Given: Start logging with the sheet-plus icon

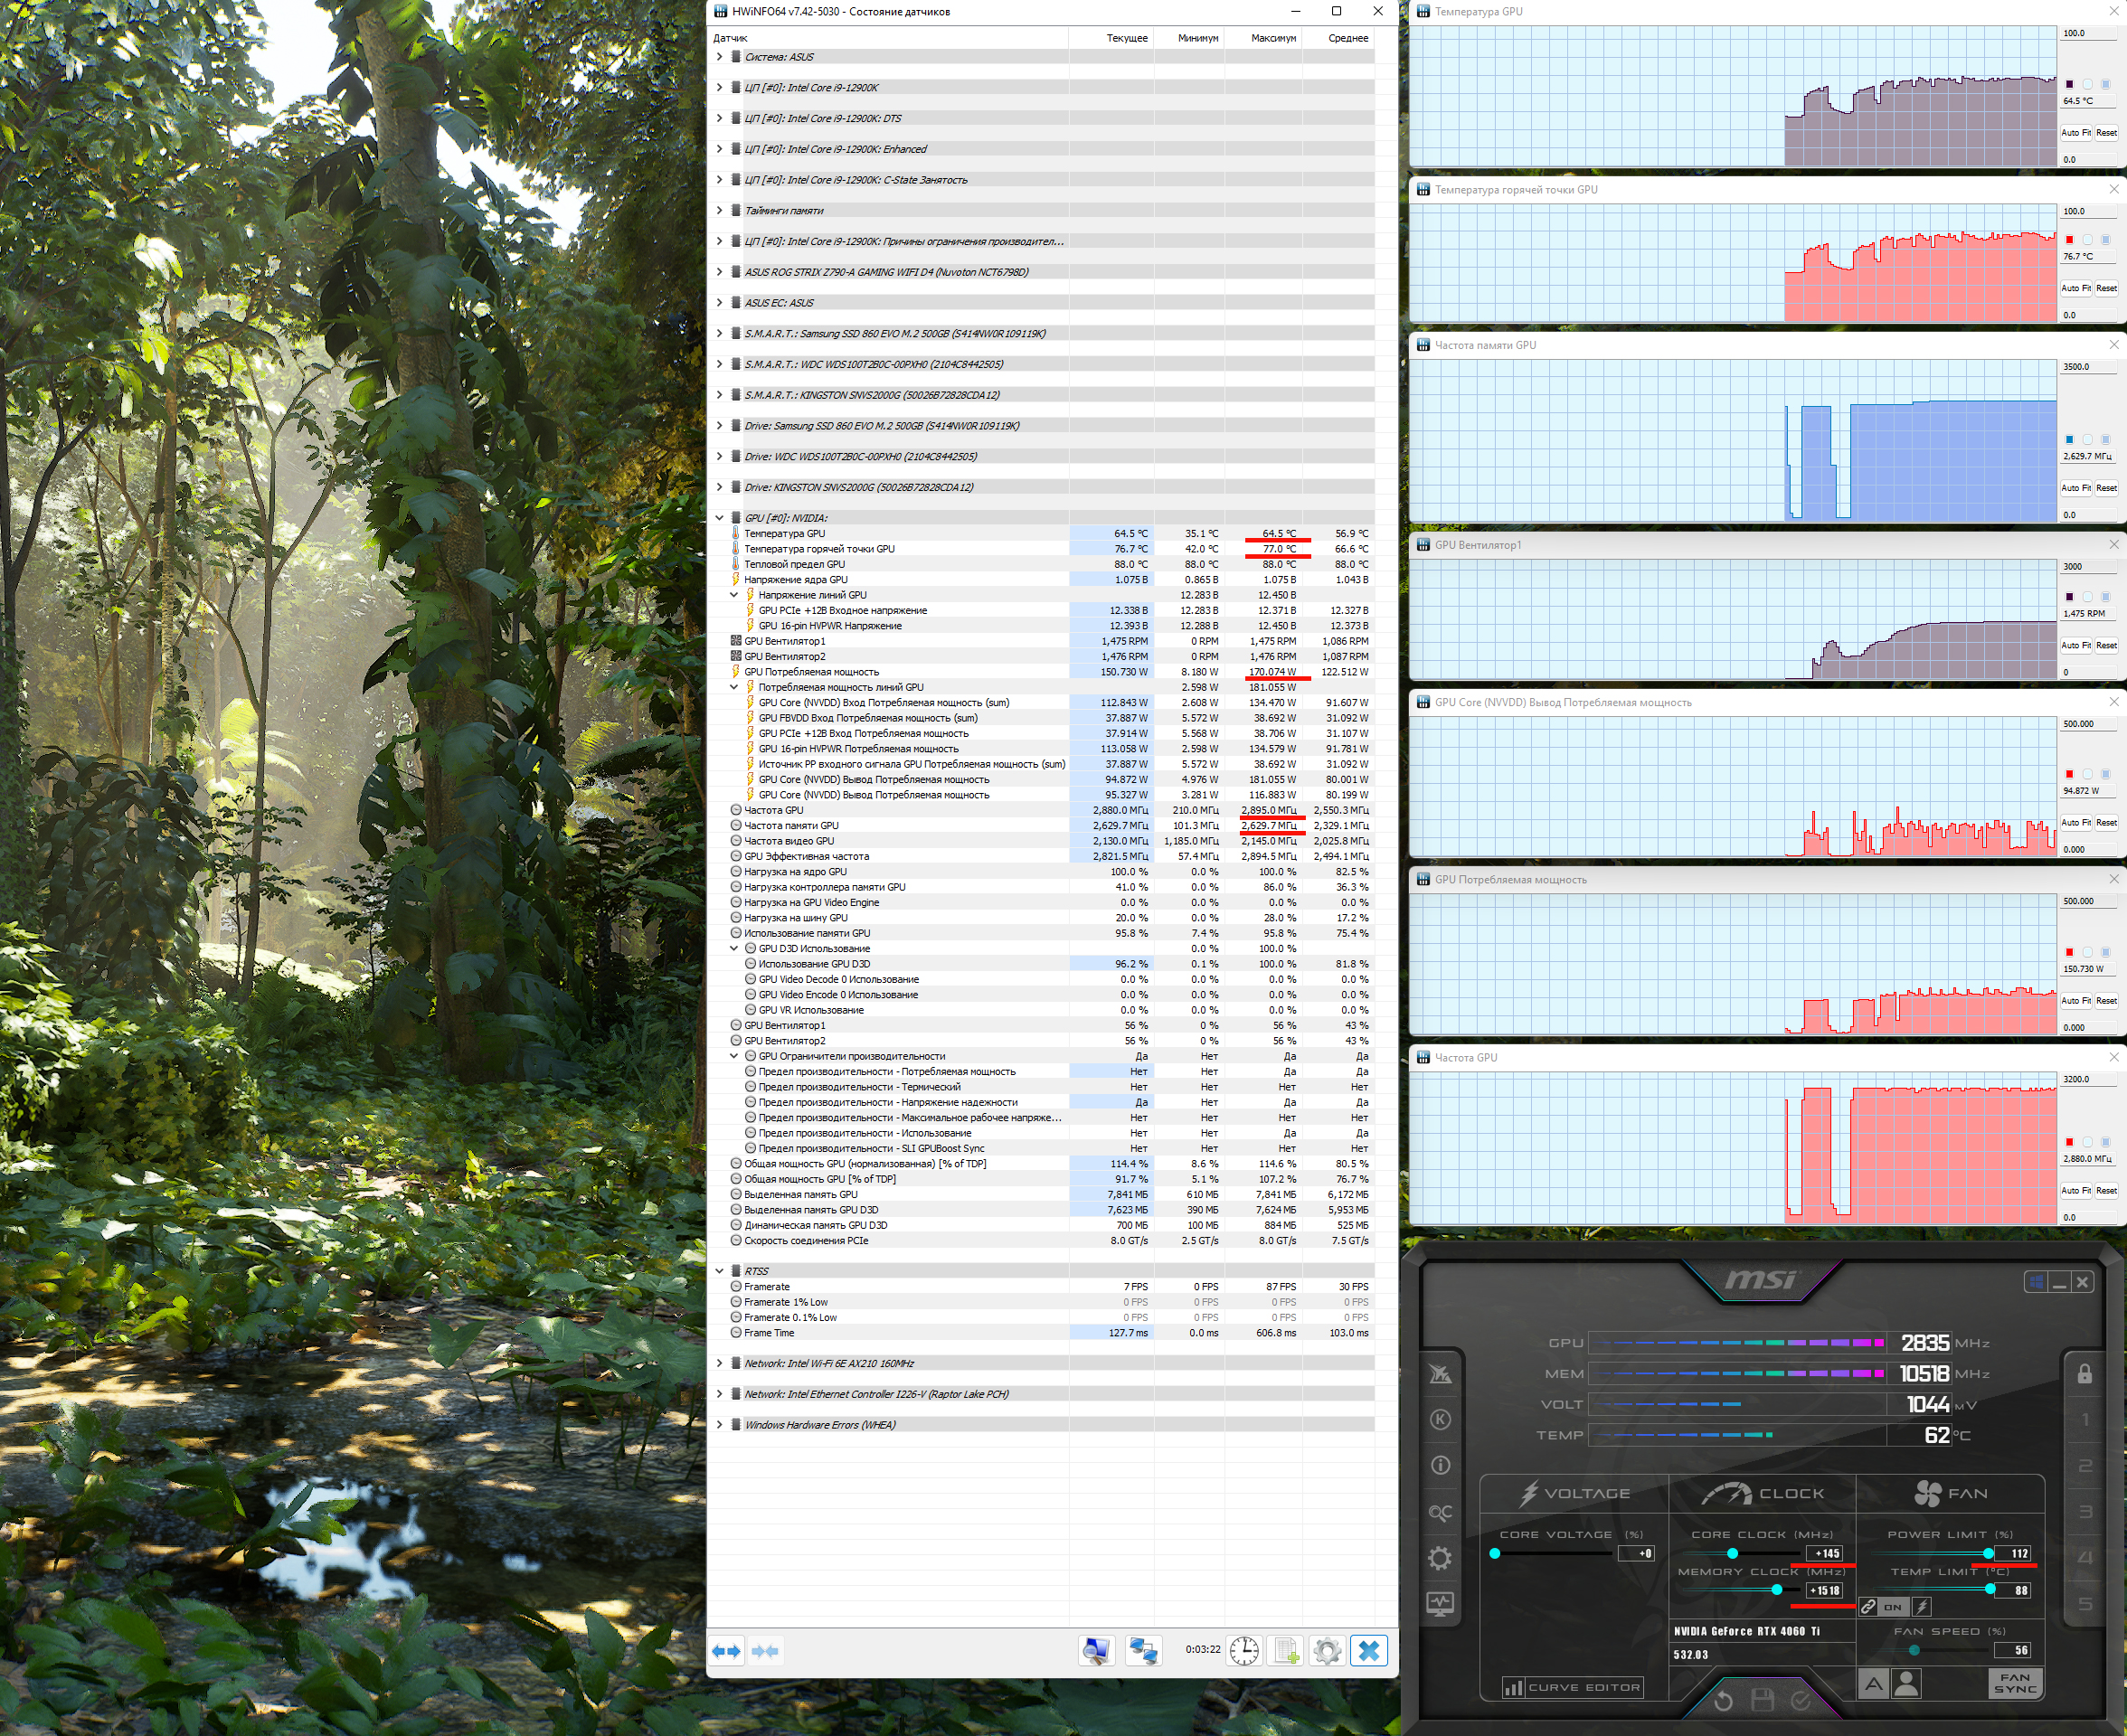Looking at the screenshot, I should 1286,1651.
